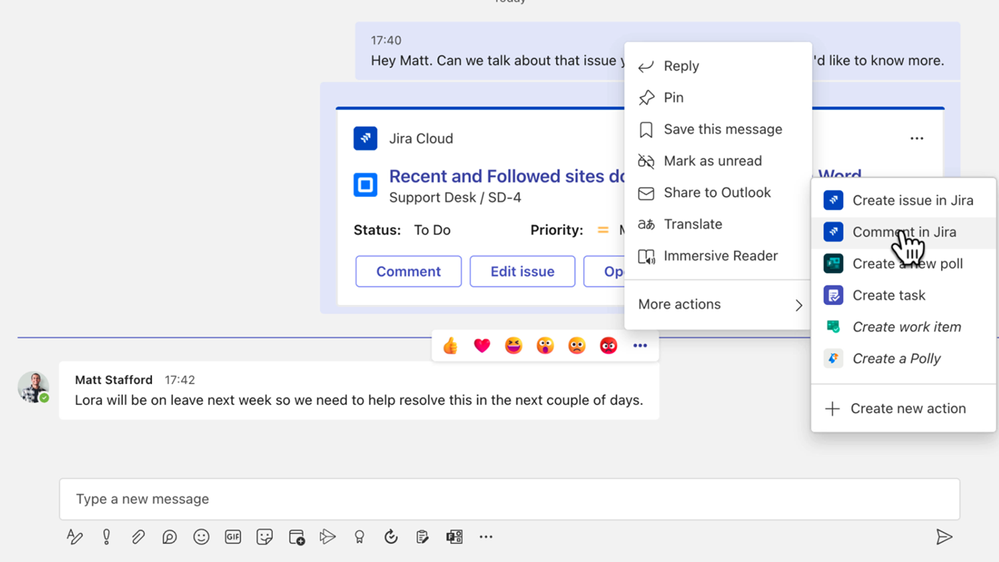Select Create a new poll
The height and width of the screenshot is (562, 999).
[x=904, y=264]
